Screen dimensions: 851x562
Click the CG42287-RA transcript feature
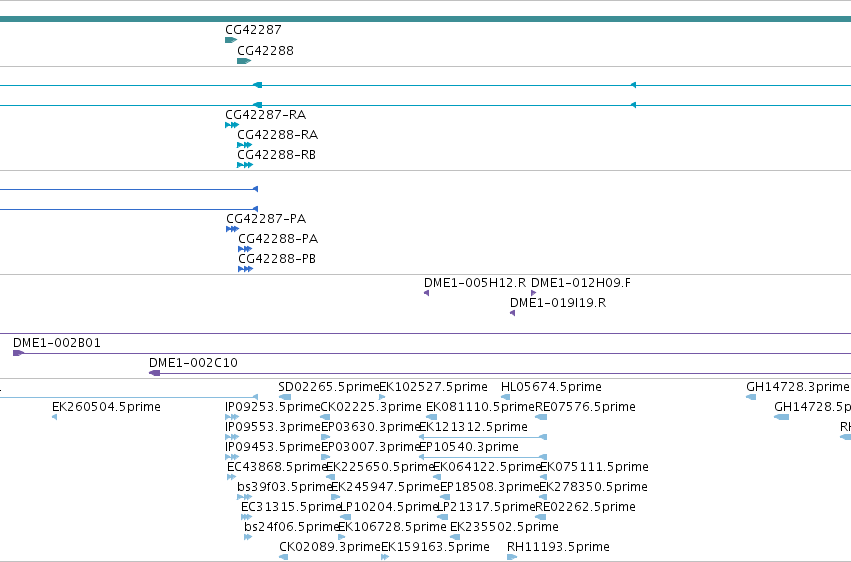pos(232,125)
